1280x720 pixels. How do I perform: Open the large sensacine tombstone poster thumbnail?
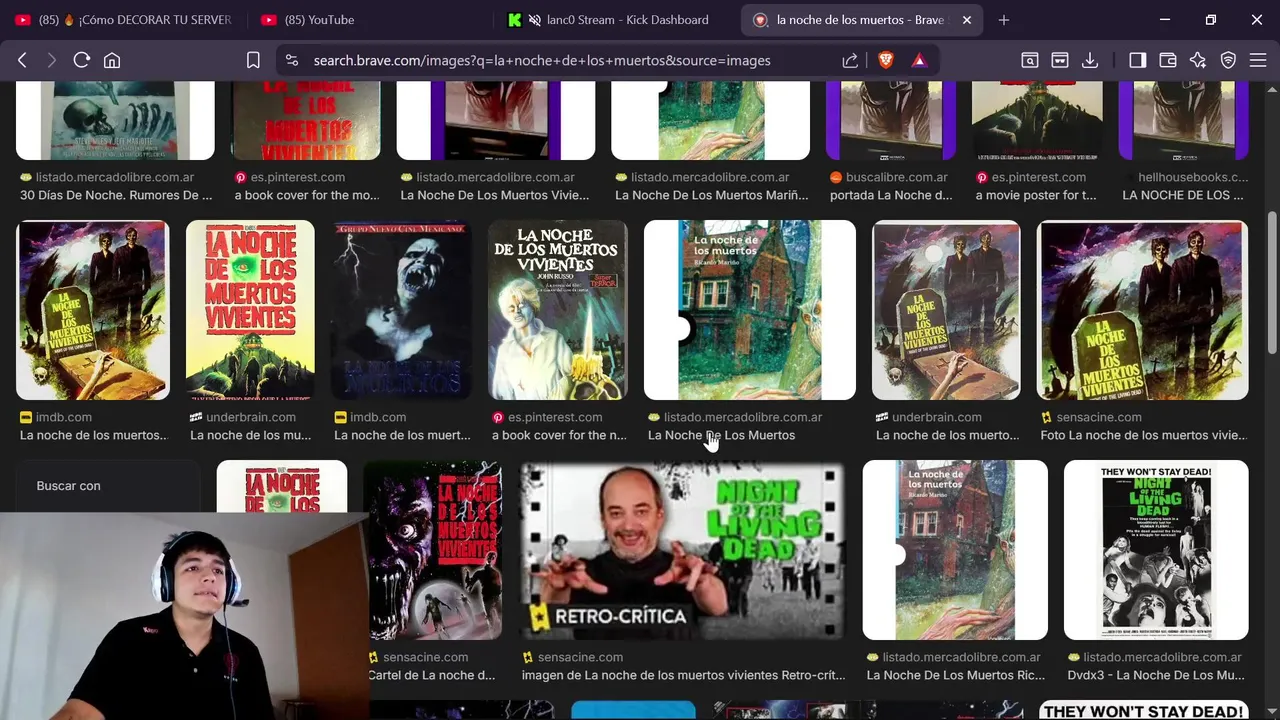coord(1142,310)
